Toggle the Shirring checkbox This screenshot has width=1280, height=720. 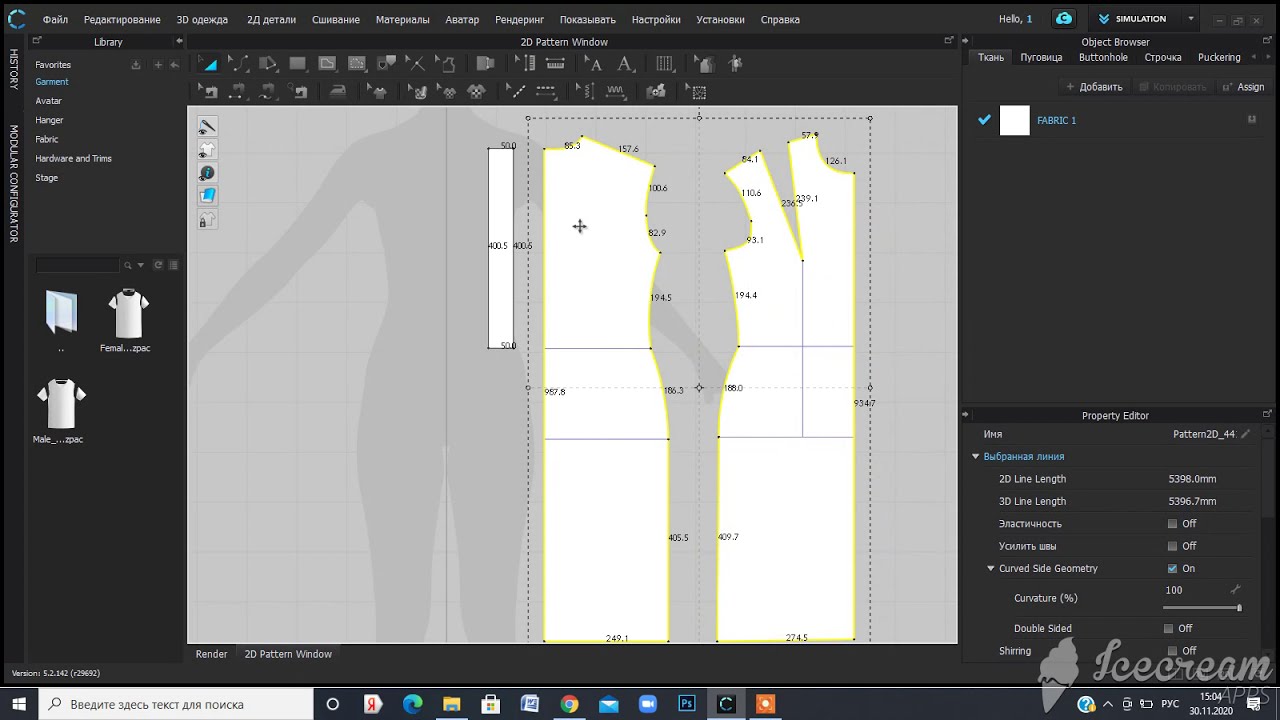(x=1172, y=651)
